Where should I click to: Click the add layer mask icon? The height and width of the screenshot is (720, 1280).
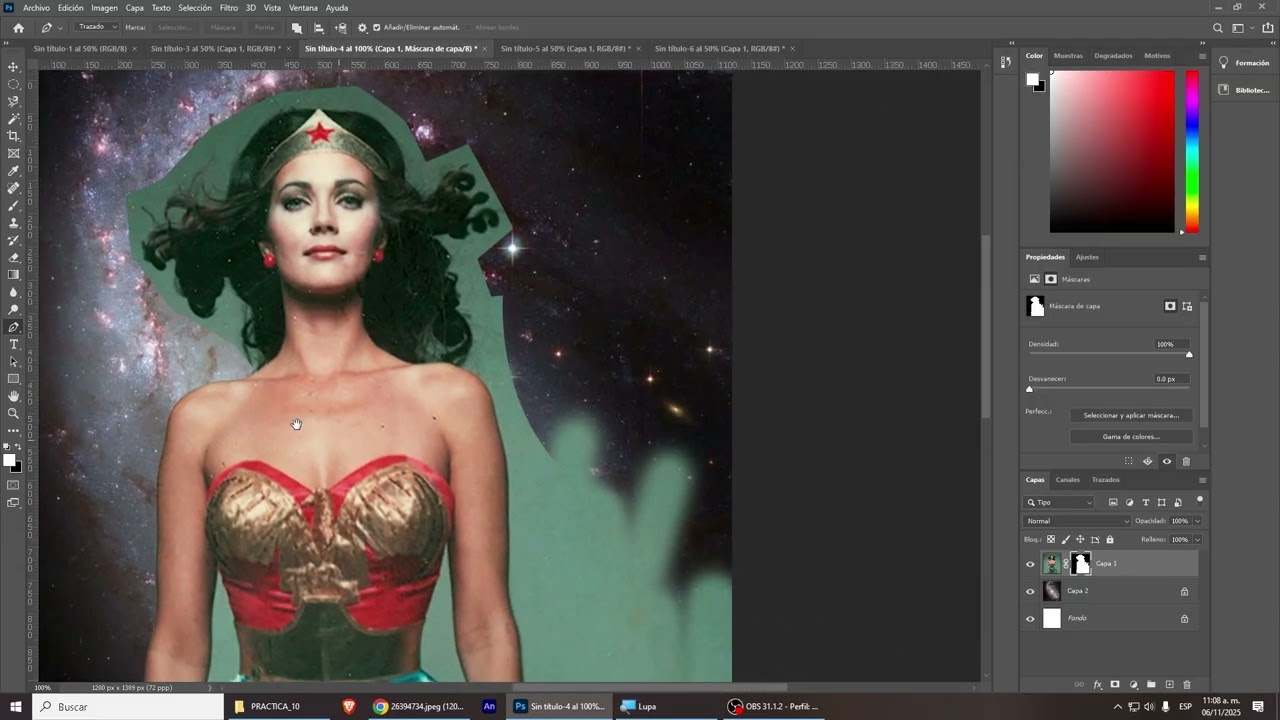(1115, 685)
